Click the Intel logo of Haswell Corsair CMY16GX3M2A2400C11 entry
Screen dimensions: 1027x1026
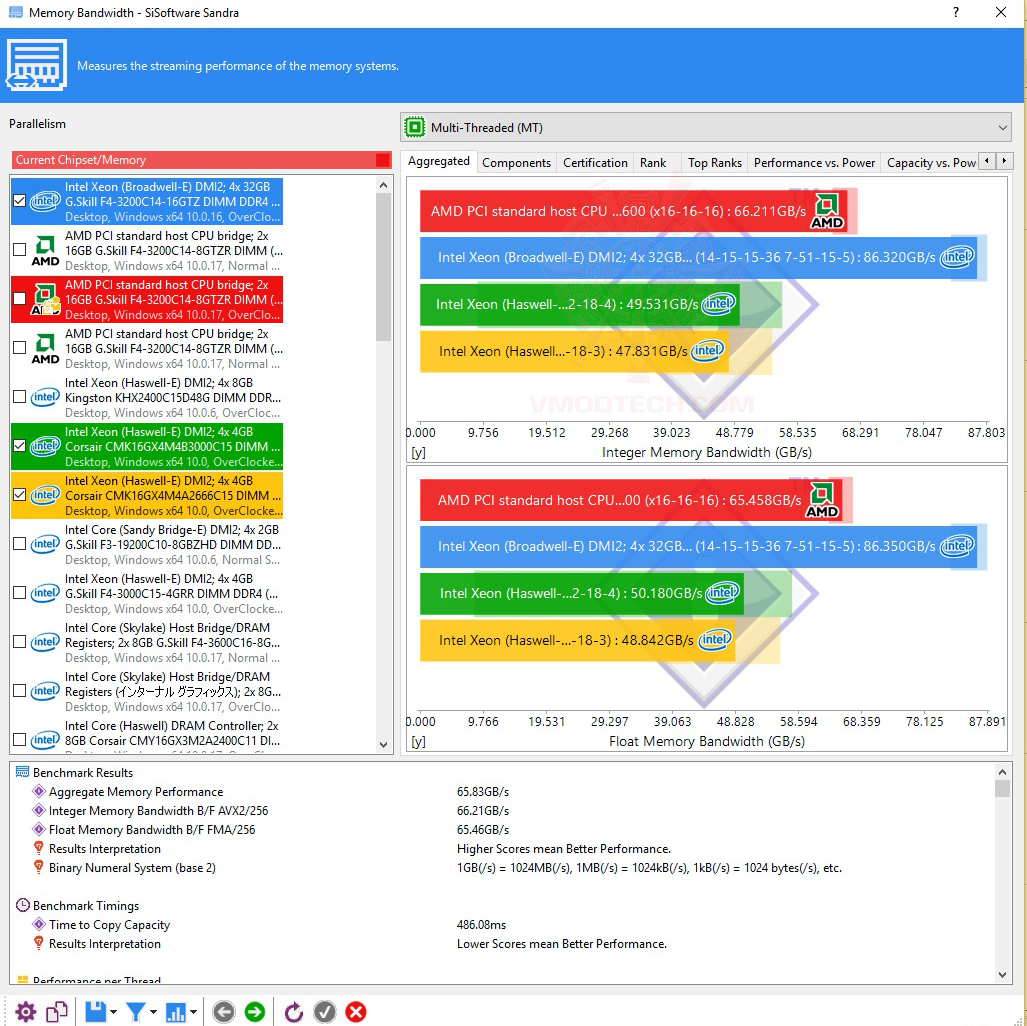pos(45,740)
